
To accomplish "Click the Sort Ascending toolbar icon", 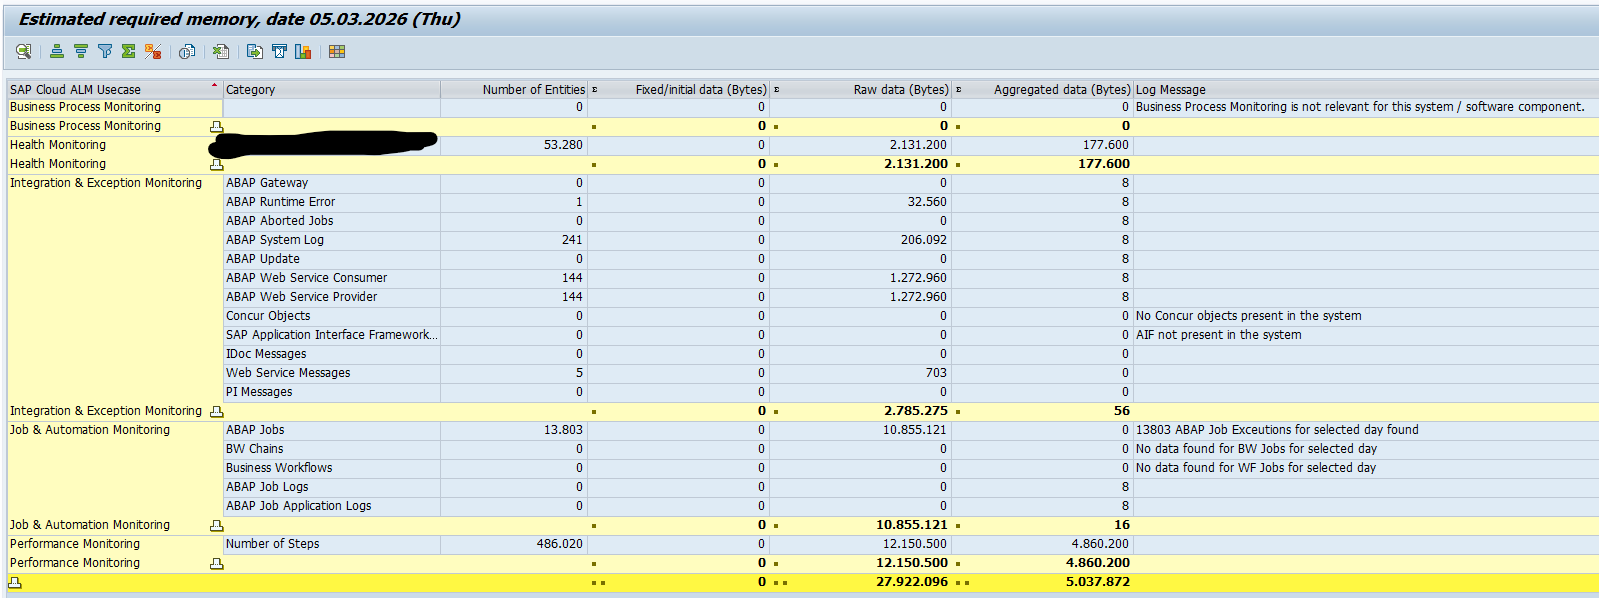I will coord(57,51).
